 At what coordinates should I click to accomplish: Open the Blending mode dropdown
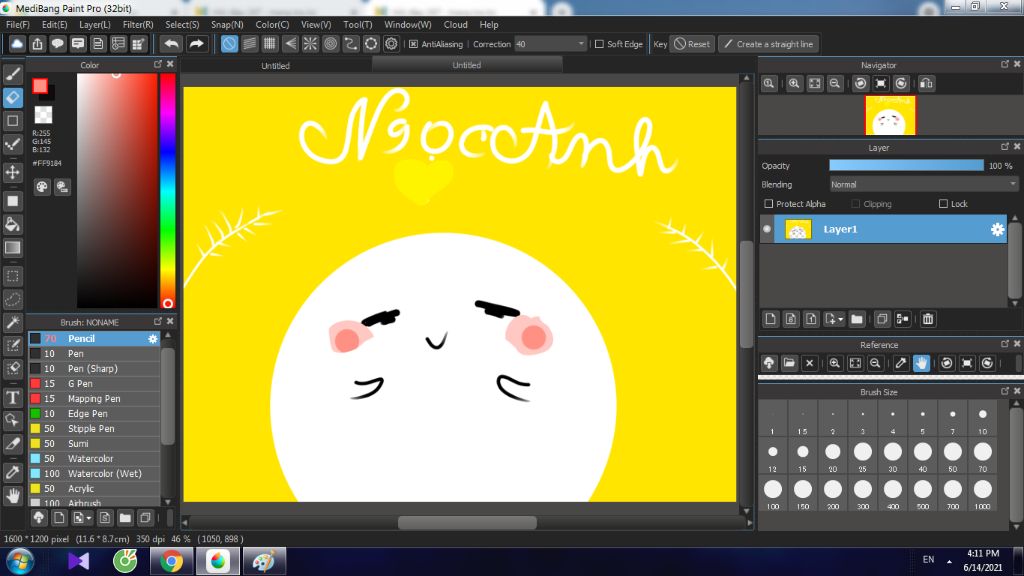923,185
